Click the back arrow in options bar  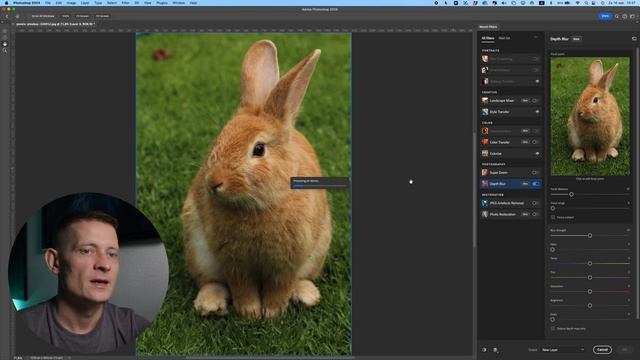[7, 16]
